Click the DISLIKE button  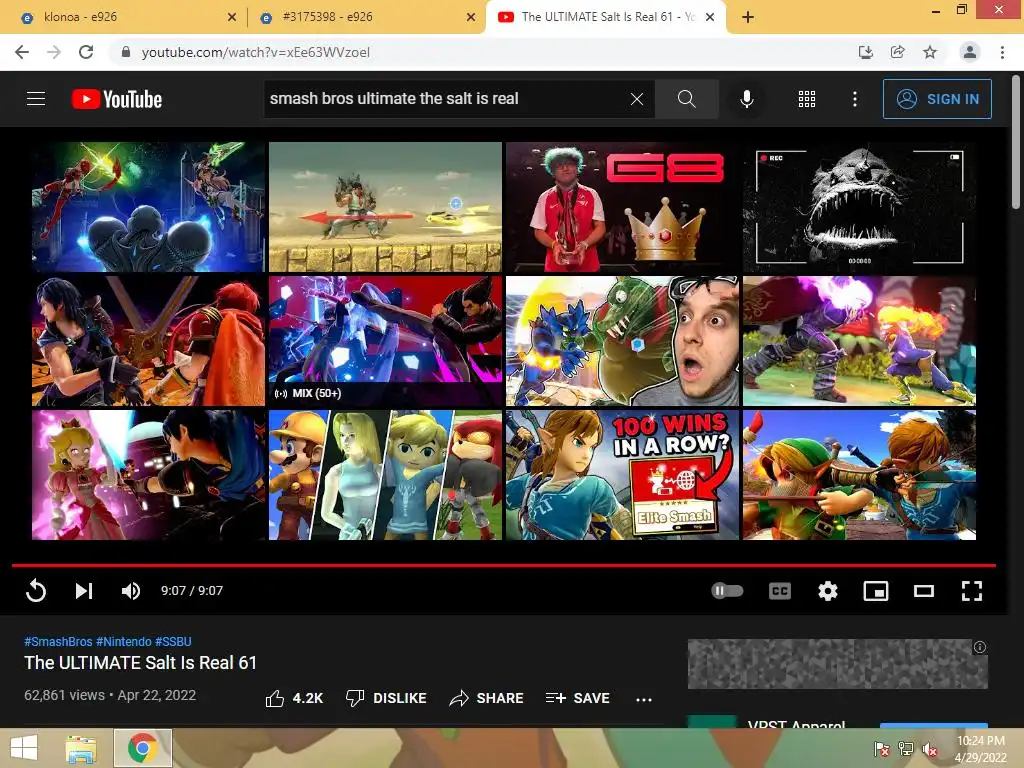coord(386,698)
